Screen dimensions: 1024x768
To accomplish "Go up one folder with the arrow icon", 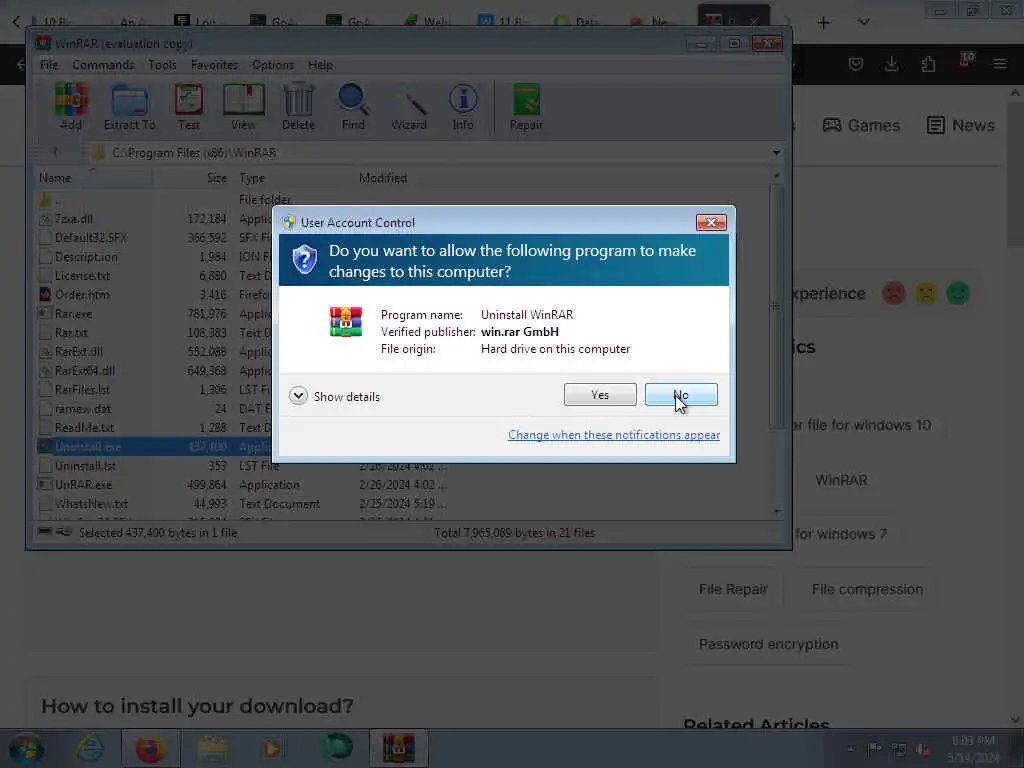I will click(x=55, y=152).
